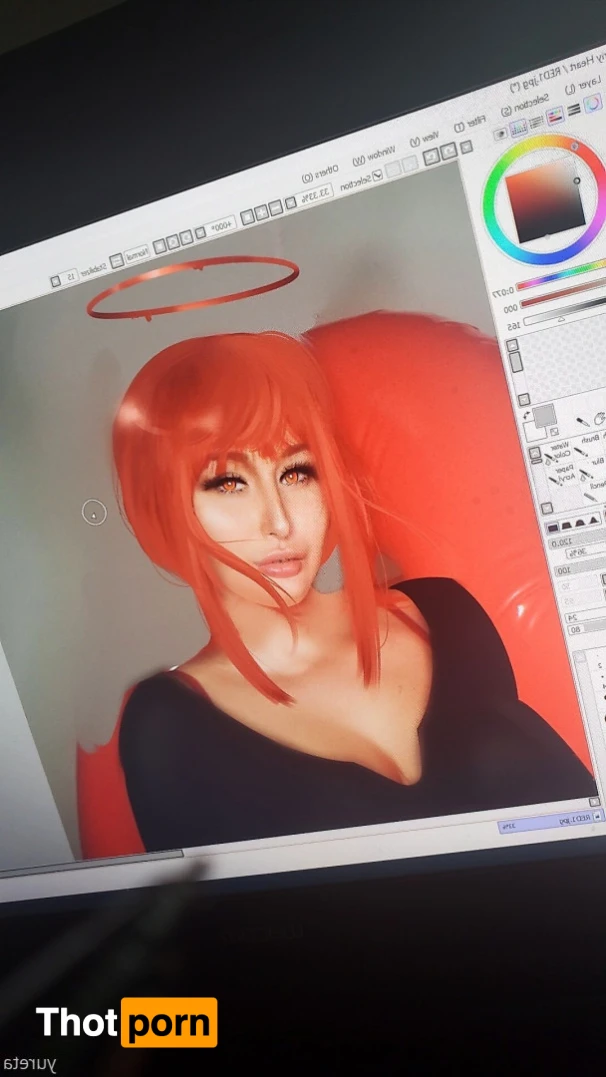Open the rotation angle +000° dropdown
The width and height of the screenshot is (606, 1077).
point(222,226)
